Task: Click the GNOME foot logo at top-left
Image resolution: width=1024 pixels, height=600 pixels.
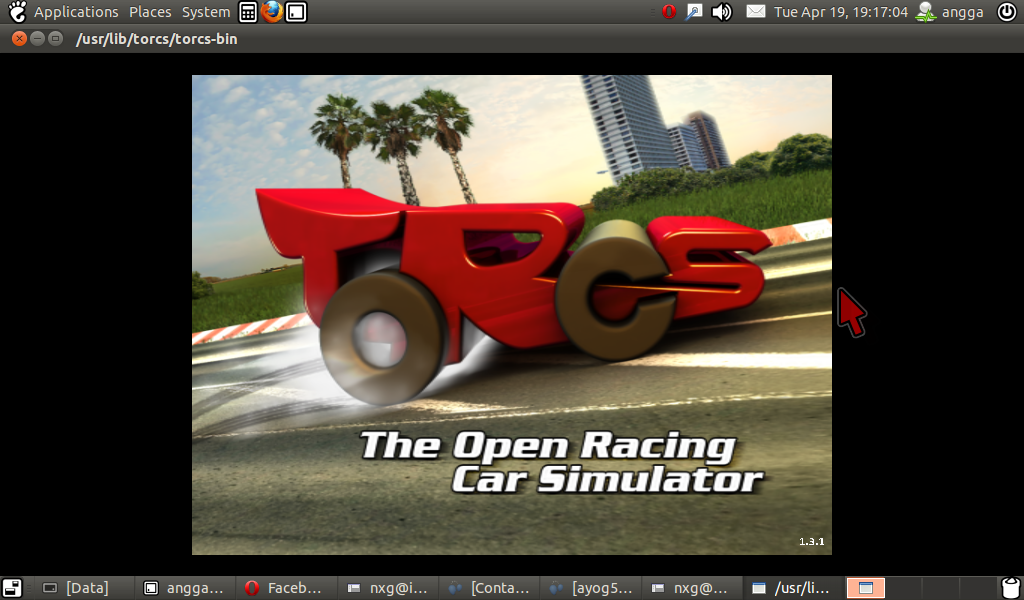Action: click(13, 12)
